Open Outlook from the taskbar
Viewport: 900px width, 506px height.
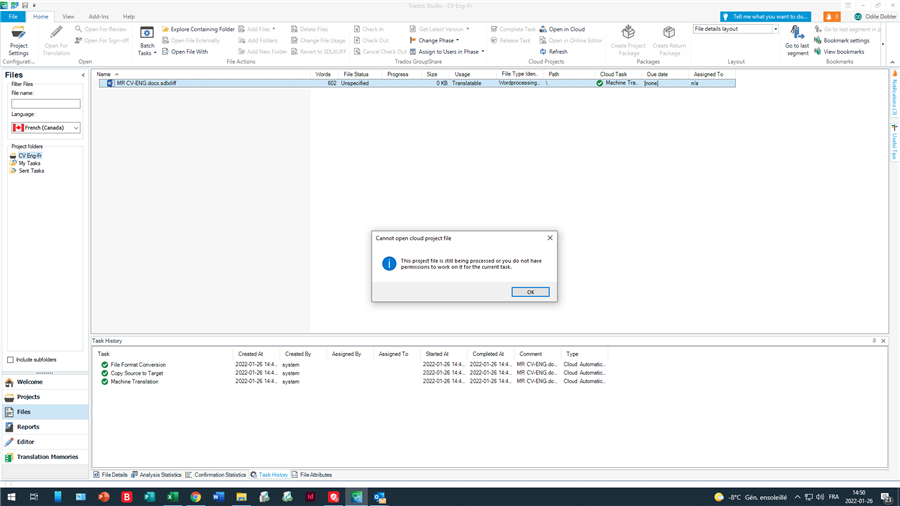point(379,497)
